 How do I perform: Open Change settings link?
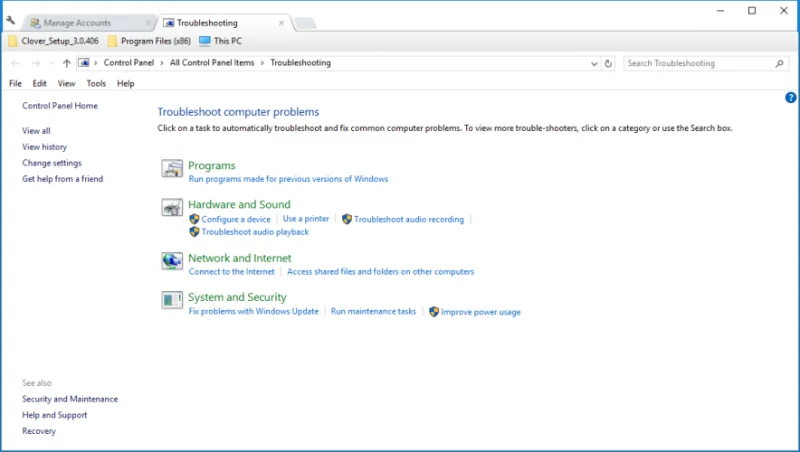[x=52, y=163]
